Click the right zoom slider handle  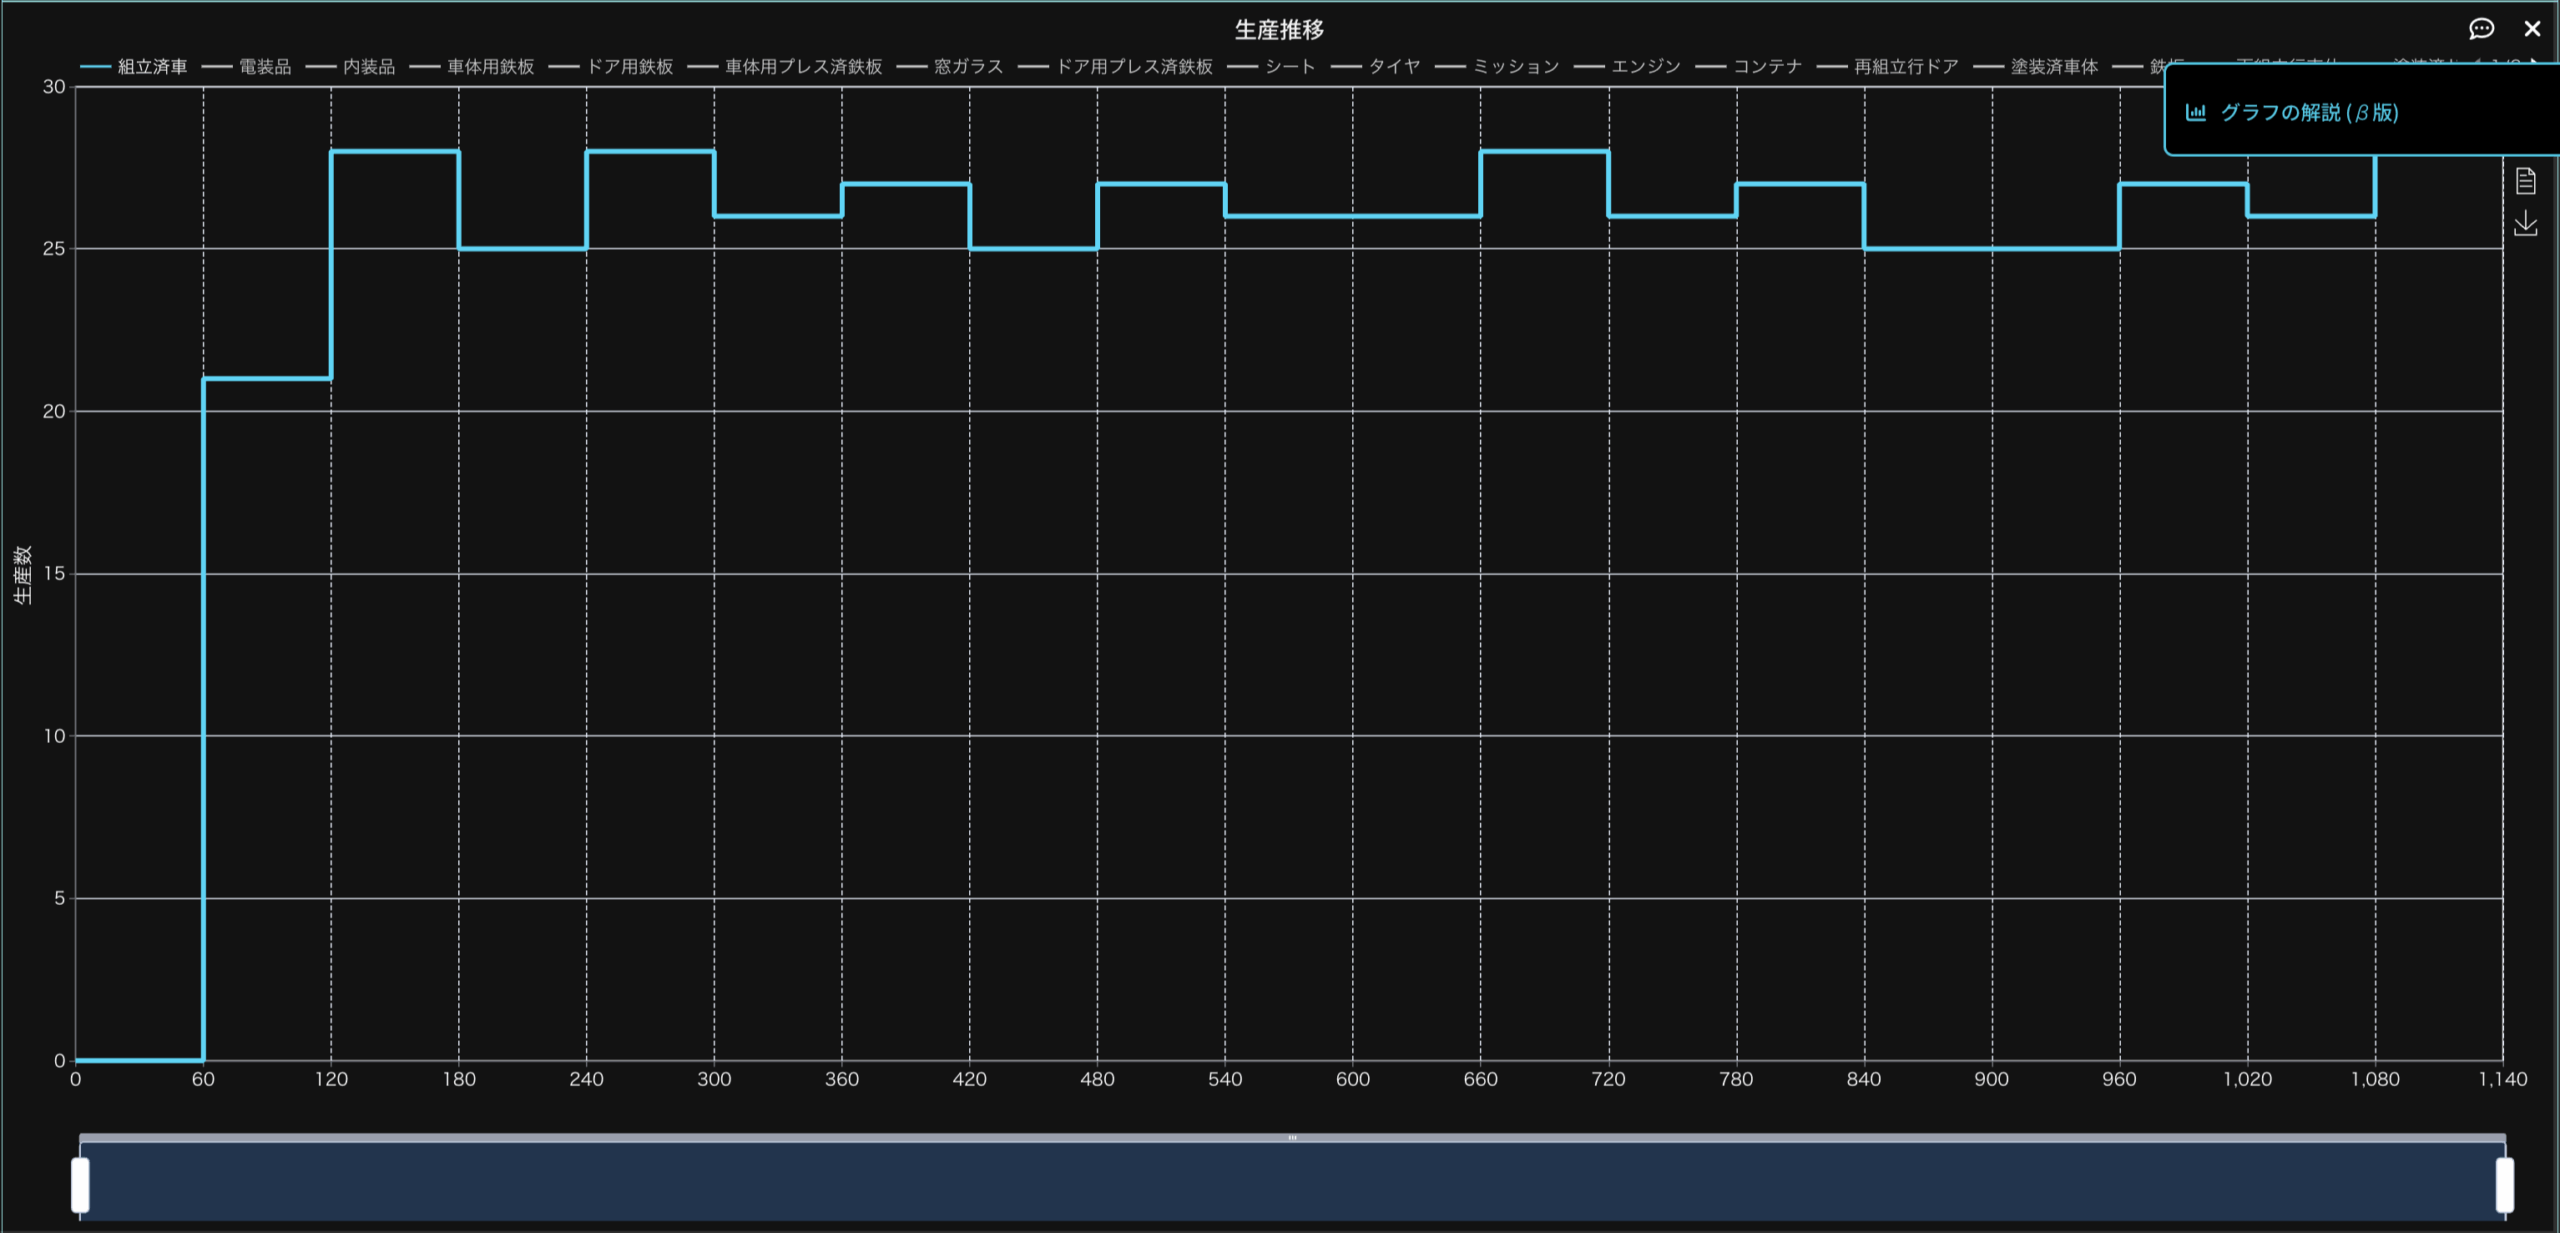tap(2504, 1184)
